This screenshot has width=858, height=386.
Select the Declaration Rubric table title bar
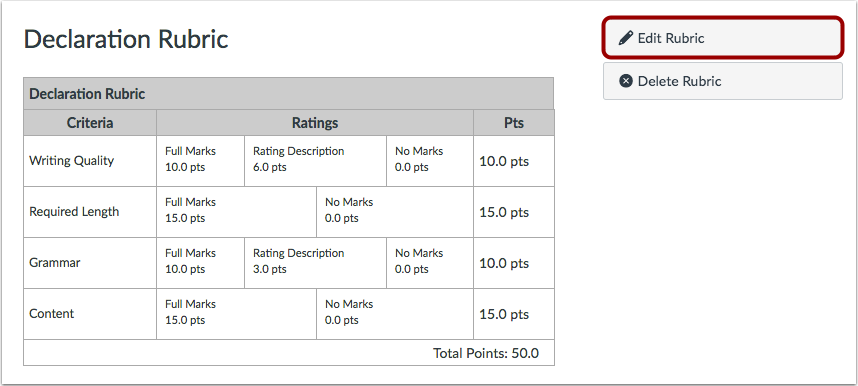click(288, 94)
